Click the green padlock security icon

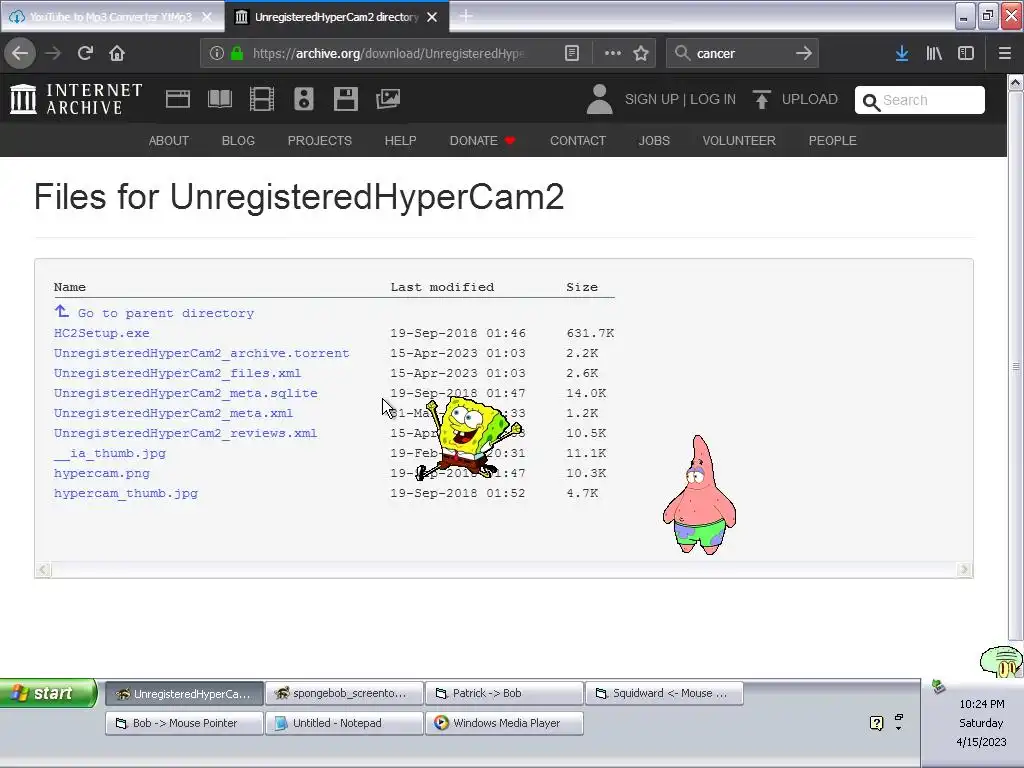(237, 53)
